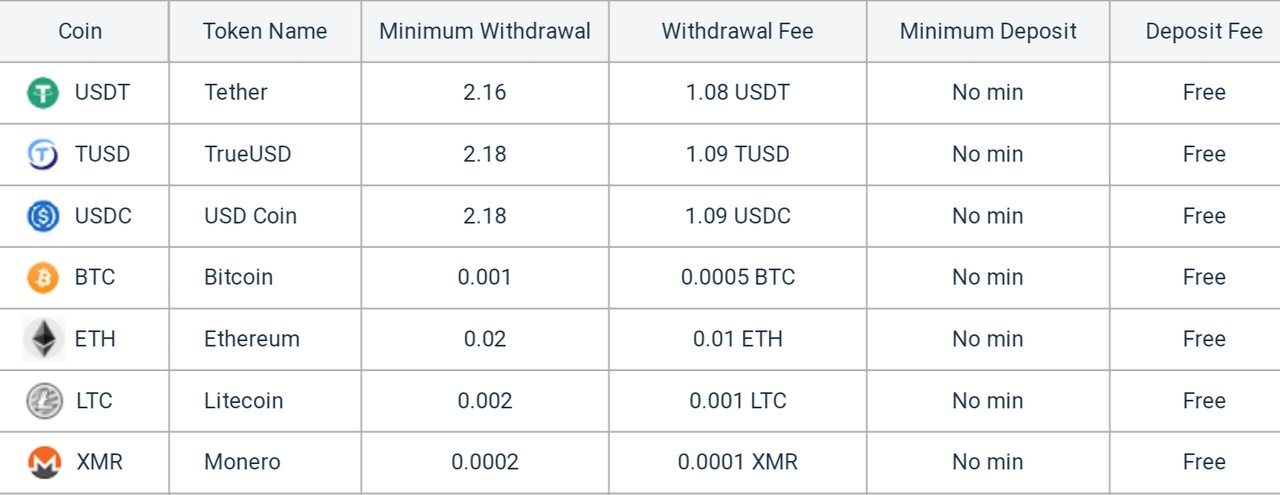Image resolution: width=1280 pixels, height=495 pixels.
Task: Click the TrueUSD TUSD coin icon
Action: pos(43,154)
